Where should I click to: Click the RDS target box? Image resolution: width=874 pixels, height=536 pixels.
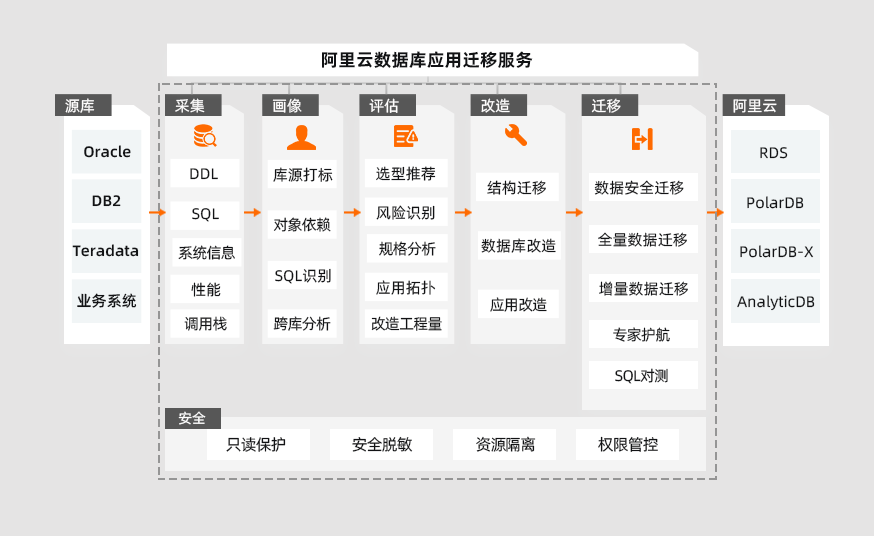point(775,152)
